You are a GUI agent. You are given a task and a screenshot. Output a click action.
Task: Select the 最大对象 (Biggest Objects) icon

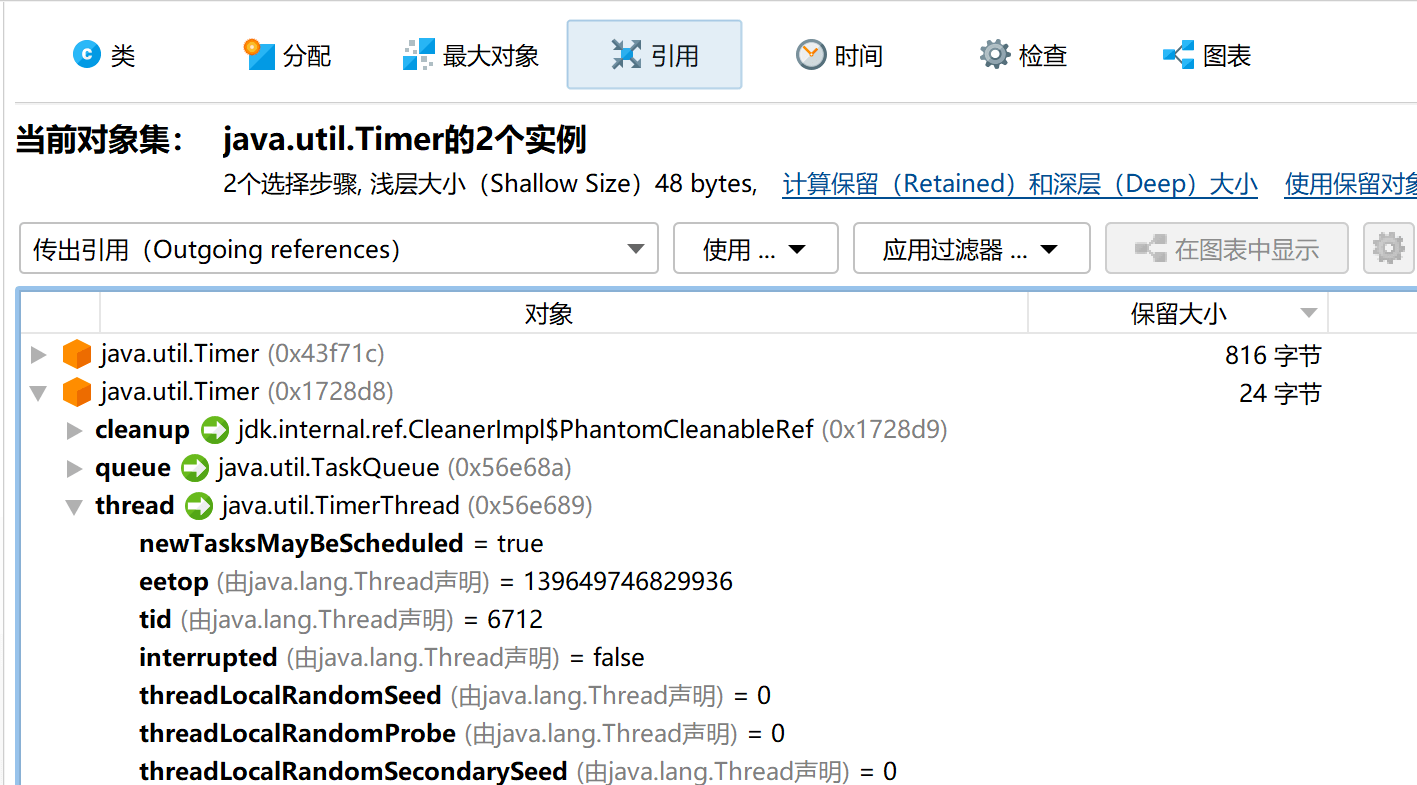coord(419,54)
